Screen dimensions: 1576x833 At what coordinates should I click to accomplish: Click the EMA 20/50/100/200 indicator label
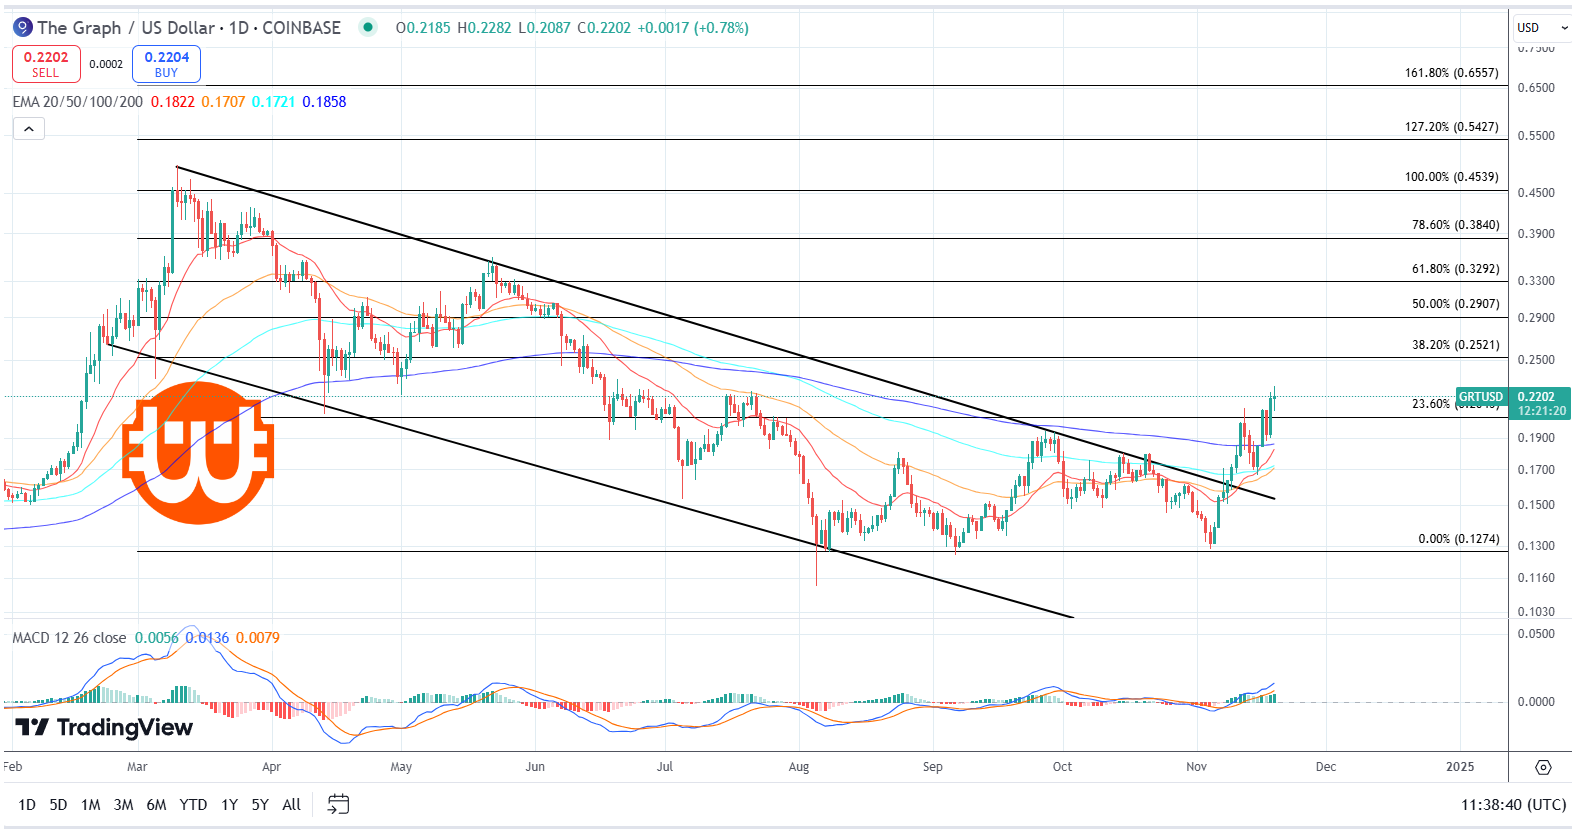click(77, 102)
